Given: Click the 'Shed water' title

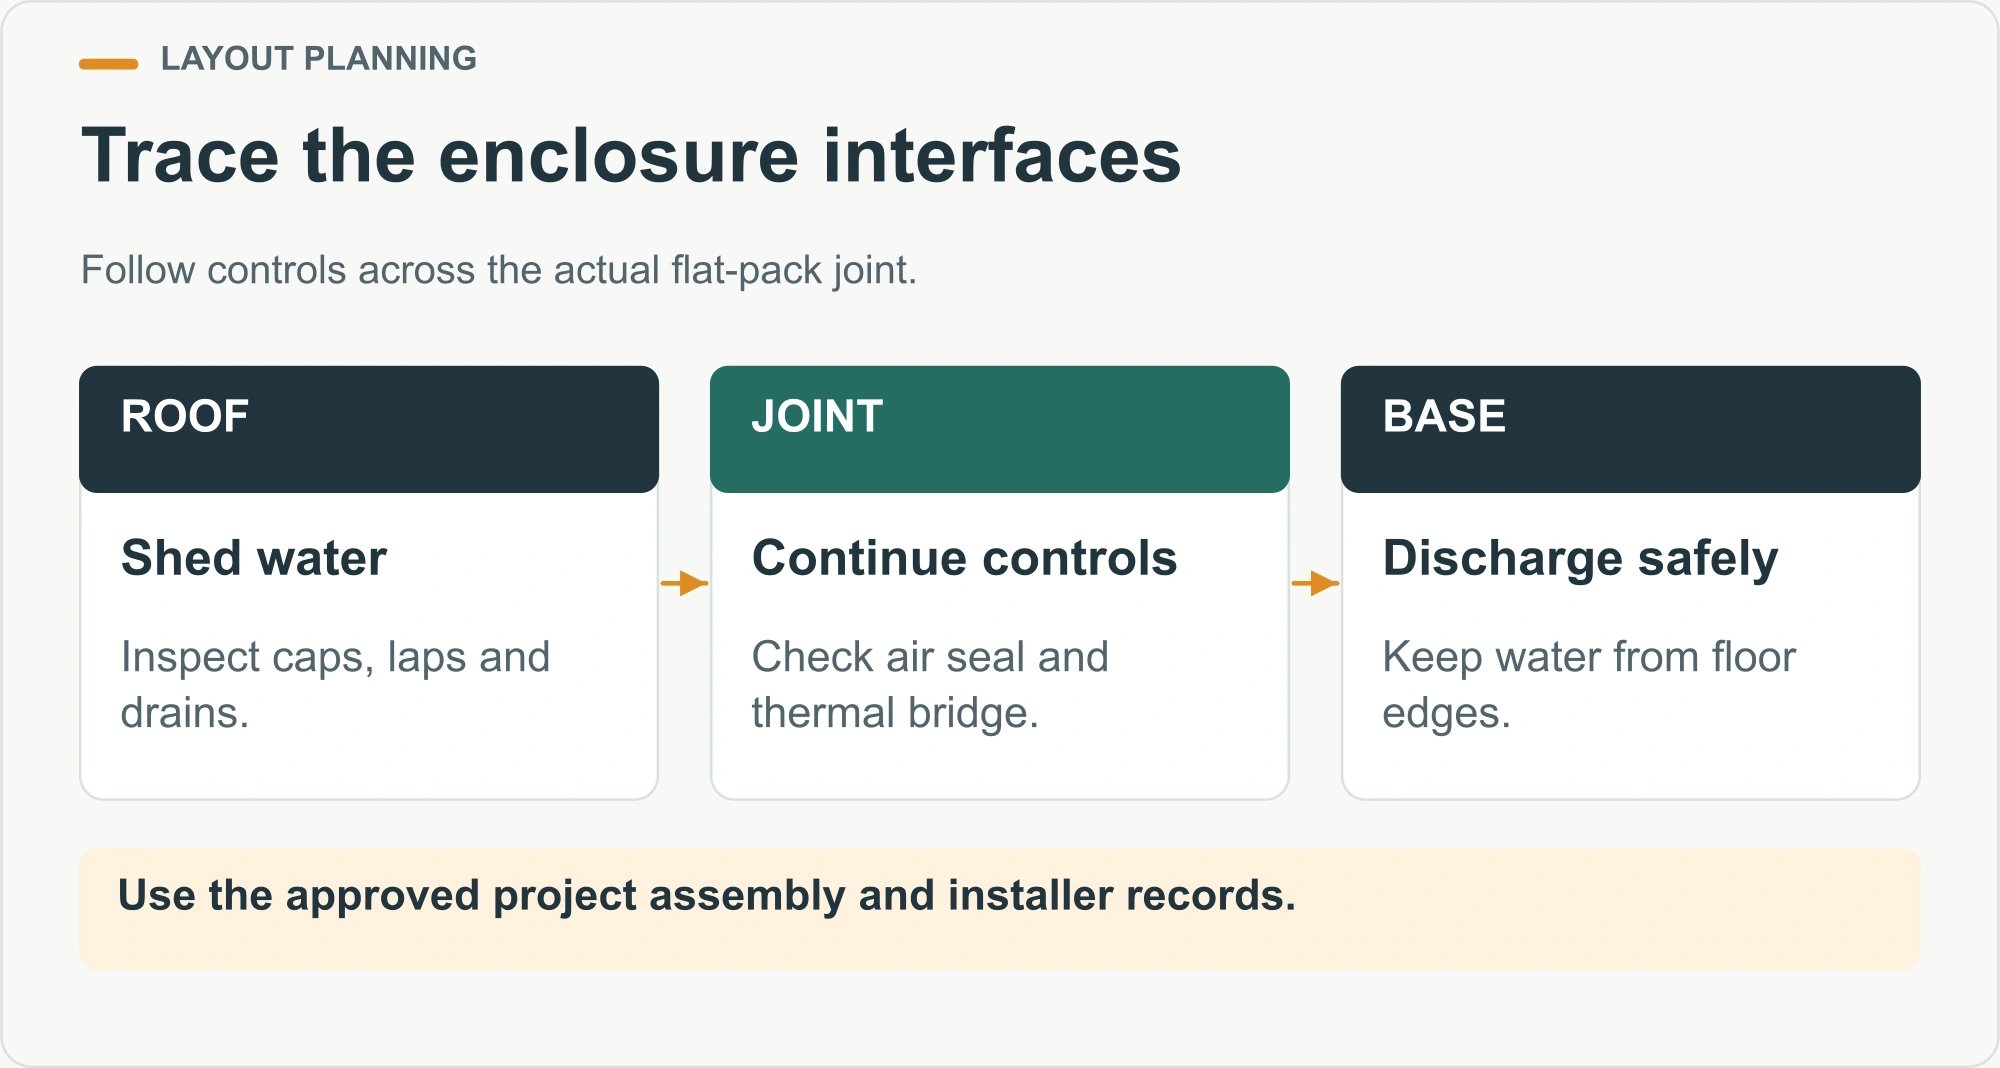Looking at the screenshot, I should tap(254, 558).
